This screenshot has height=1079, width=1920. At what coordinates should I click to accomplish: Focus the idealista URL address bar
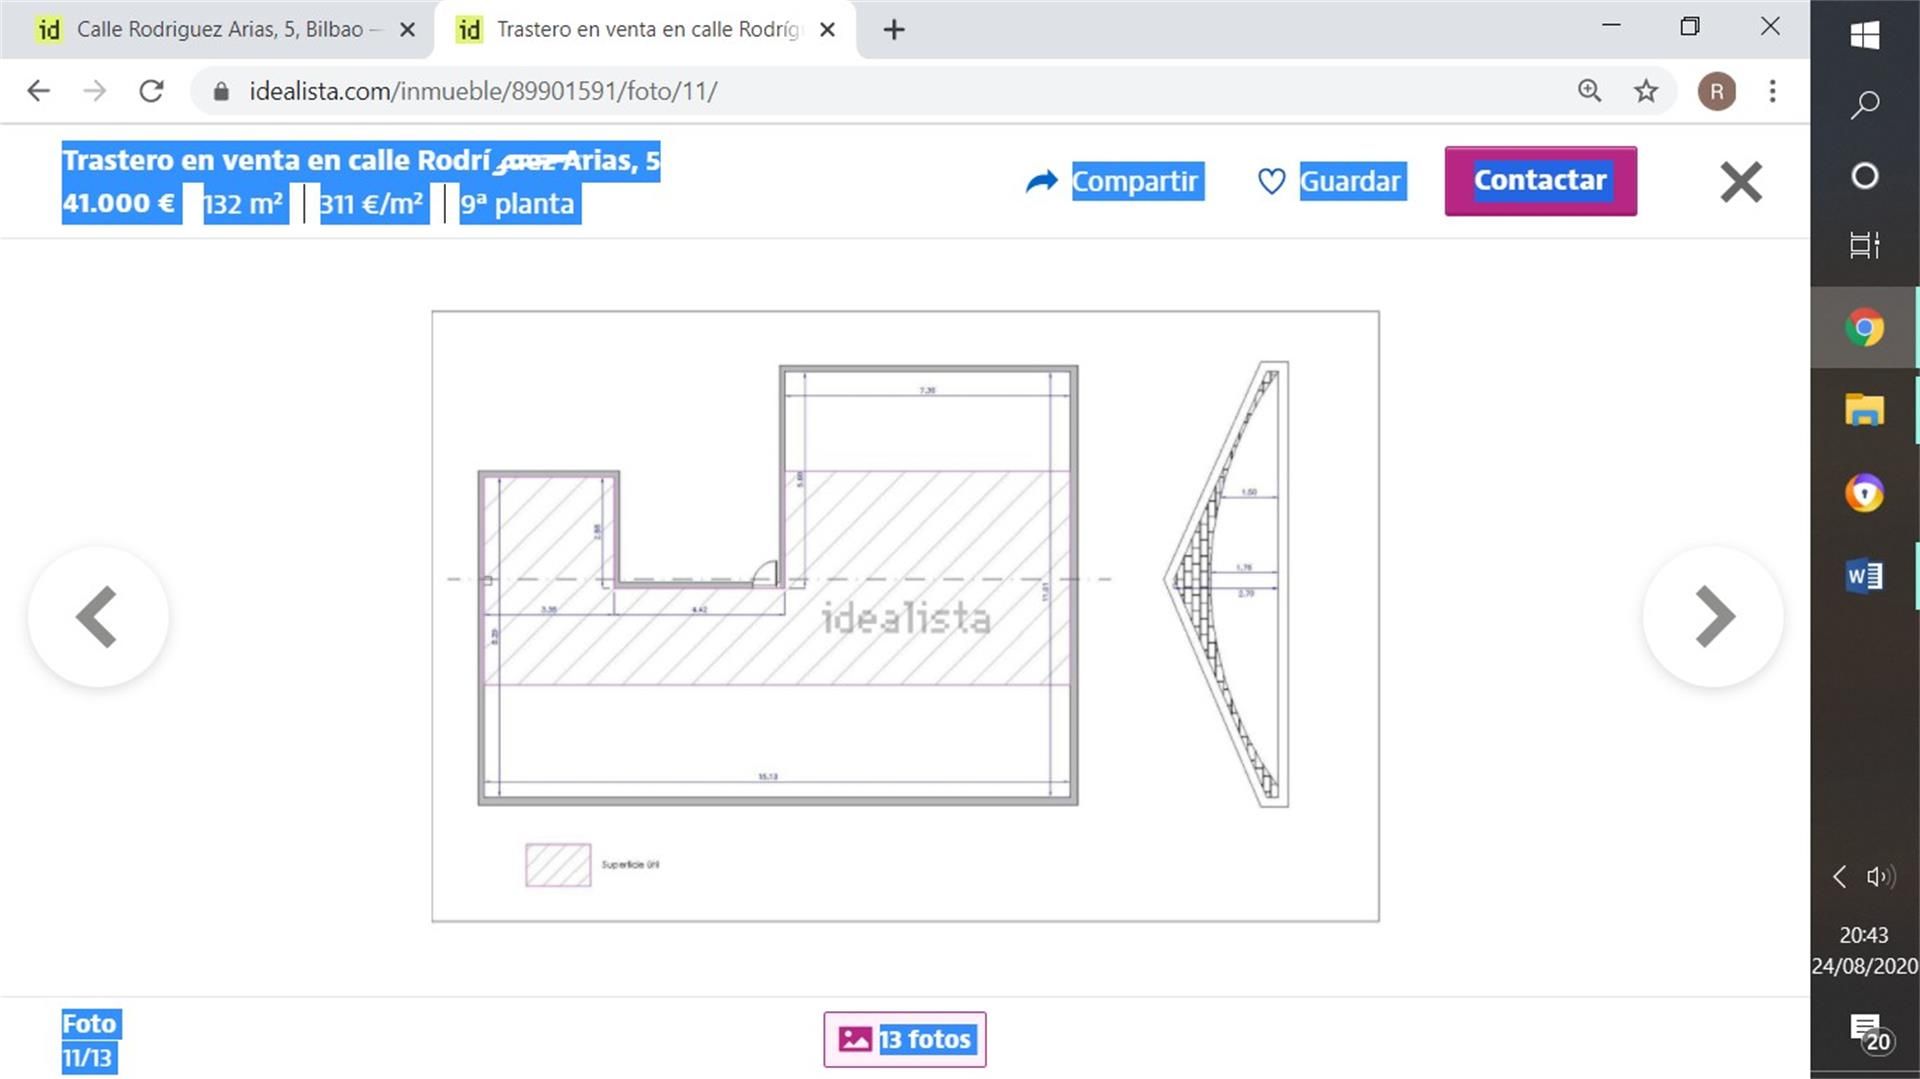pyautogui.click(x=800, y=91)
